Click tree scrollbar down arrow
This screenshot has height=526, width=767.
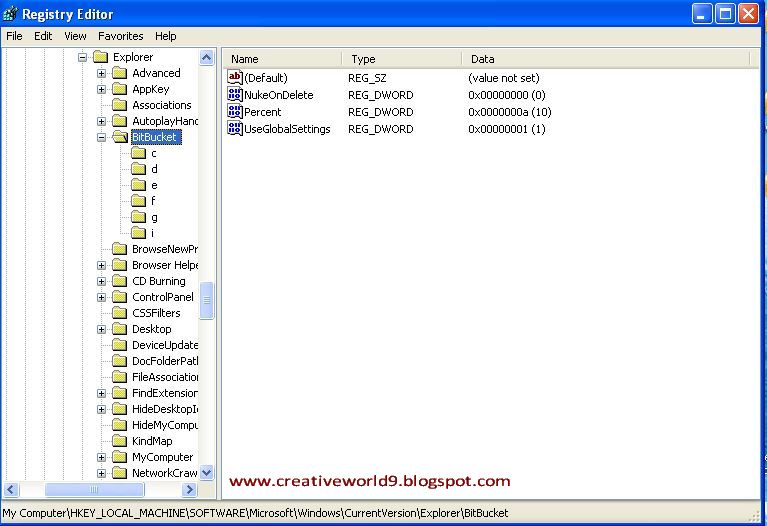[x=206, y=473]
